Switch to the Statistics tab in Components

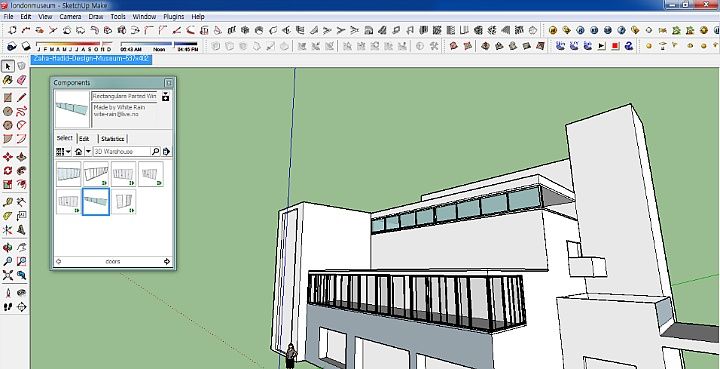click(112, 139)
